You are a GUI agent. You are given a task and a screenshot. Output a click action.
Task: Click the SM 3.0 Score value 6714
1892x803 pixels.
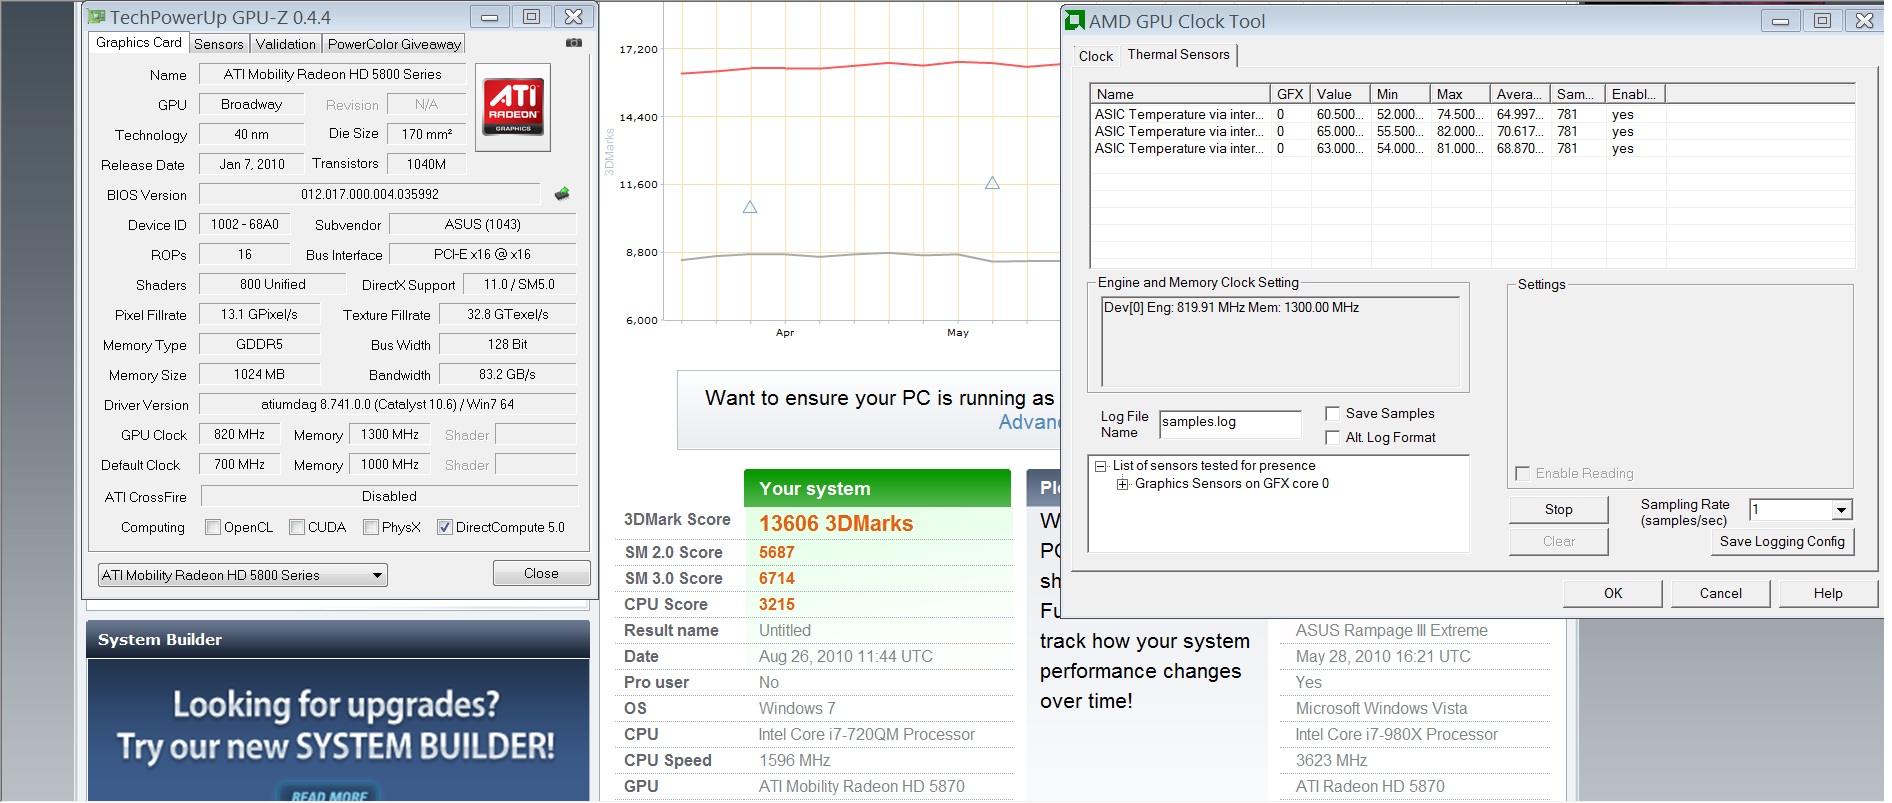777,578
